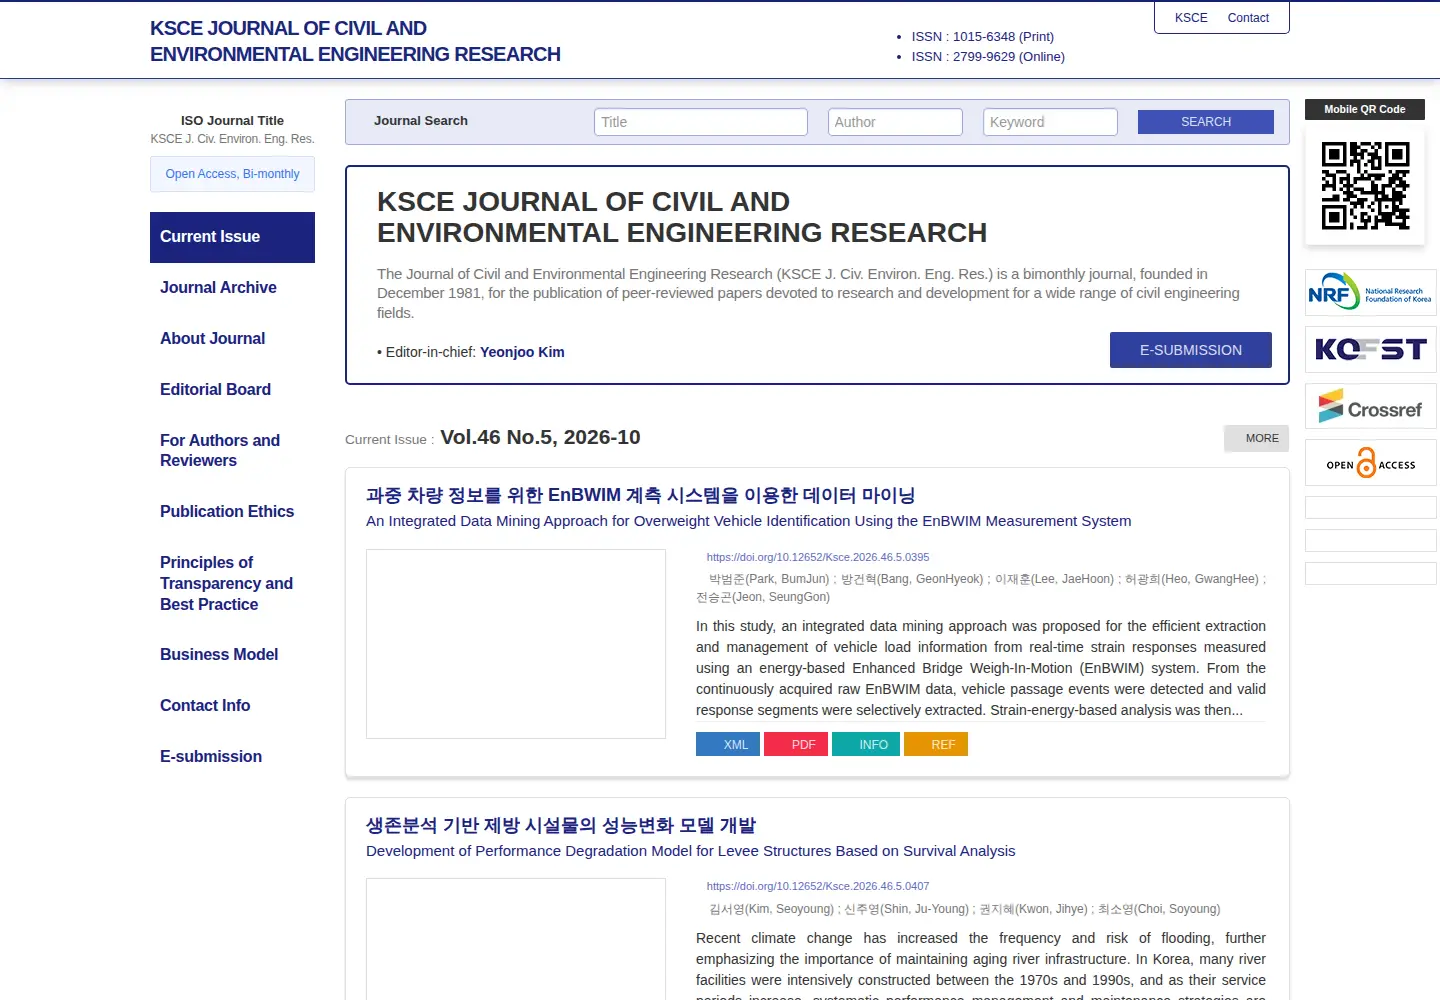Follow DOI link ending in 46.5.0395
The image size is (1440, 1000).
pos(818,557)
